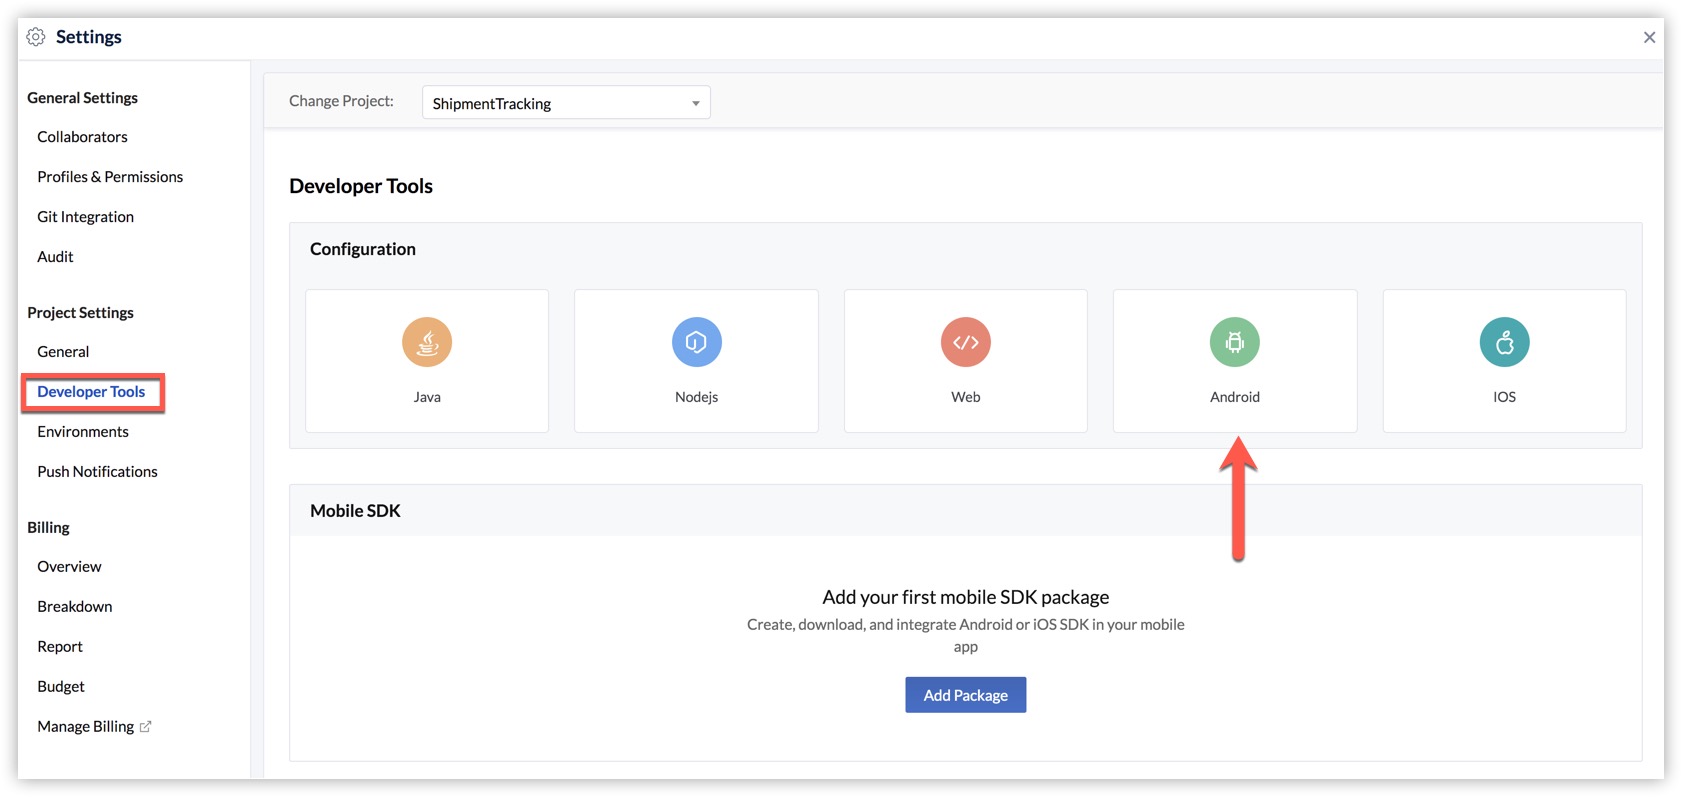Navigate to Environments
This screenshot has width=1682, height=797.
click(x=83, y=432)
